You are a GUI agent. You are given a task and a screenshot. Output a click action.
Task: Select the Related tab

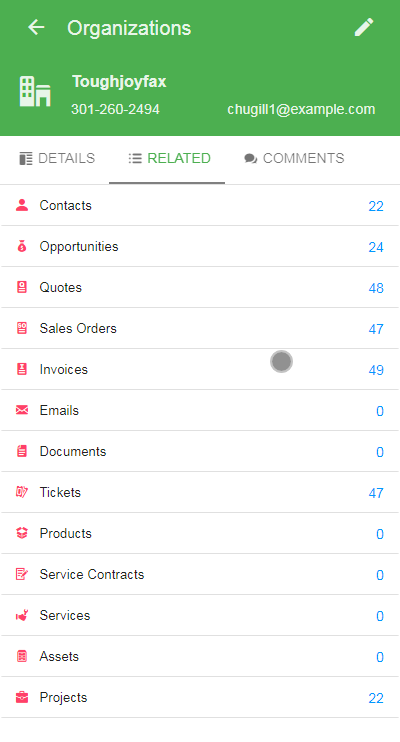click(169, 158)
